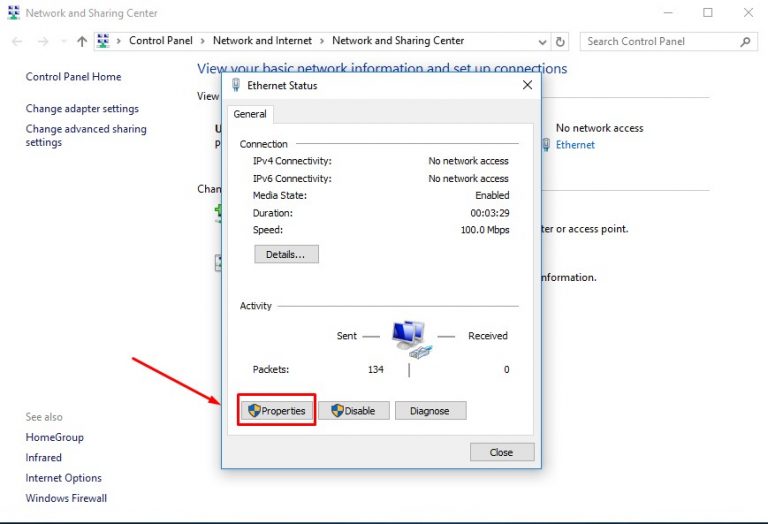The width and height of the screenshot is (768, 524).
Task: Open Change advanced sharing settings
Action: click(86, 135)
